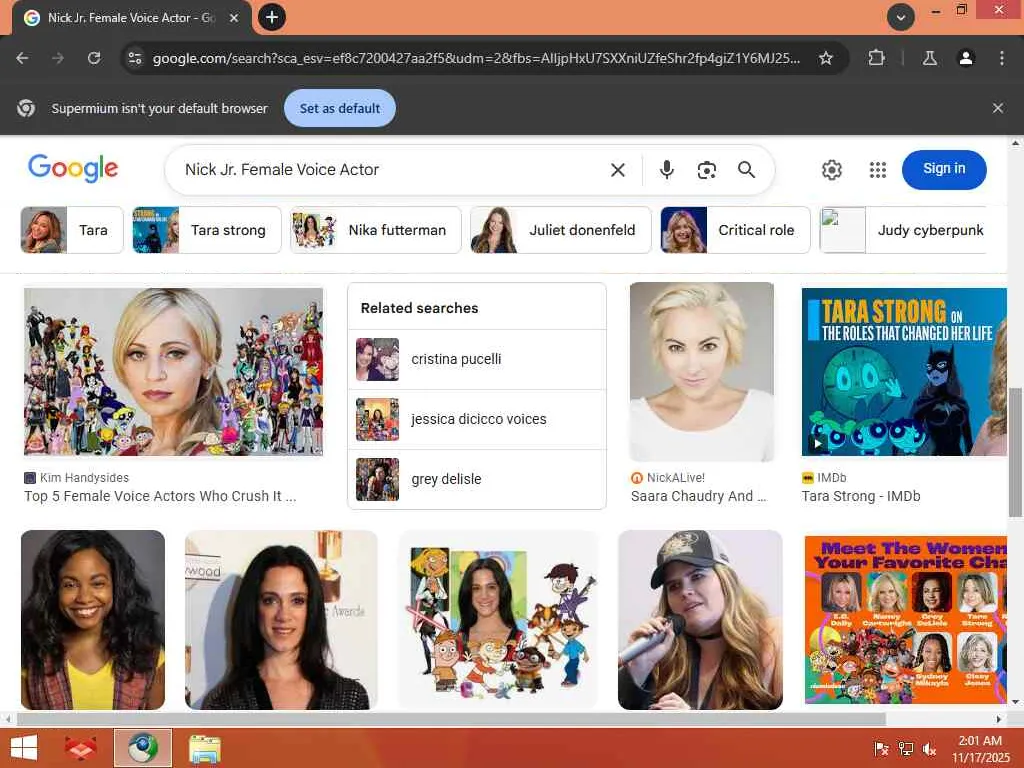1024x768 pixels.
Task: Open the red taskbar app icon
Action: point(81,748)
